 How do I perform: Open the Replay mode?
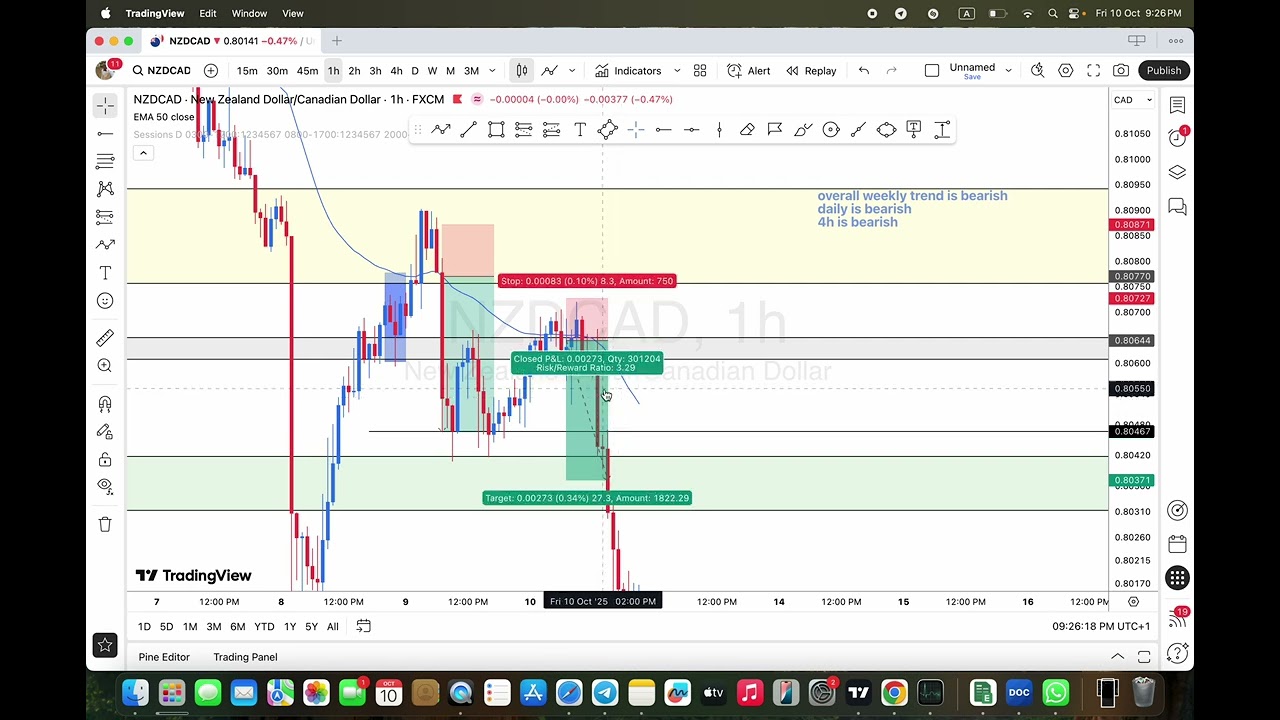click(811, 70)
